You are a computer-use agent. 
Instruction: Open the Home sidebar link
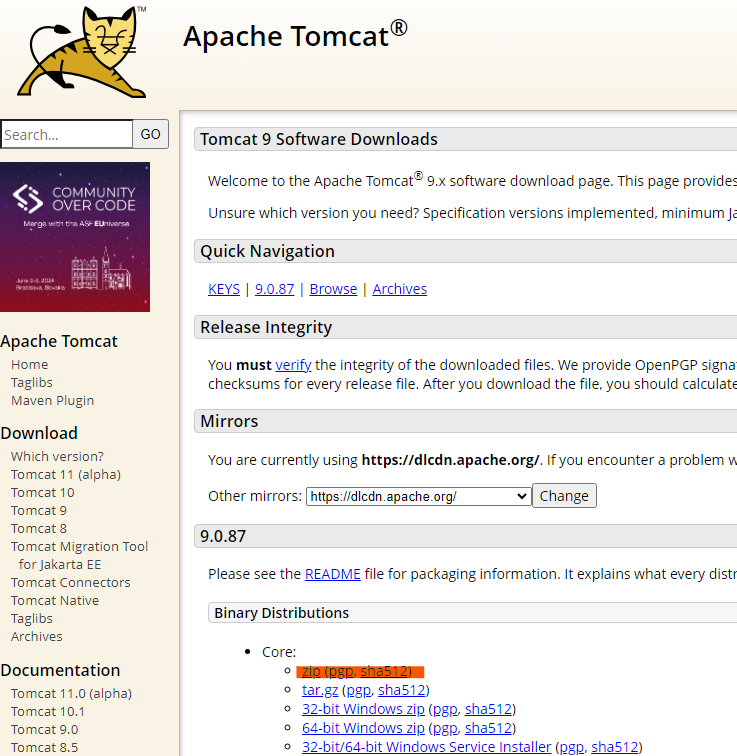click(x=29, y=364)
